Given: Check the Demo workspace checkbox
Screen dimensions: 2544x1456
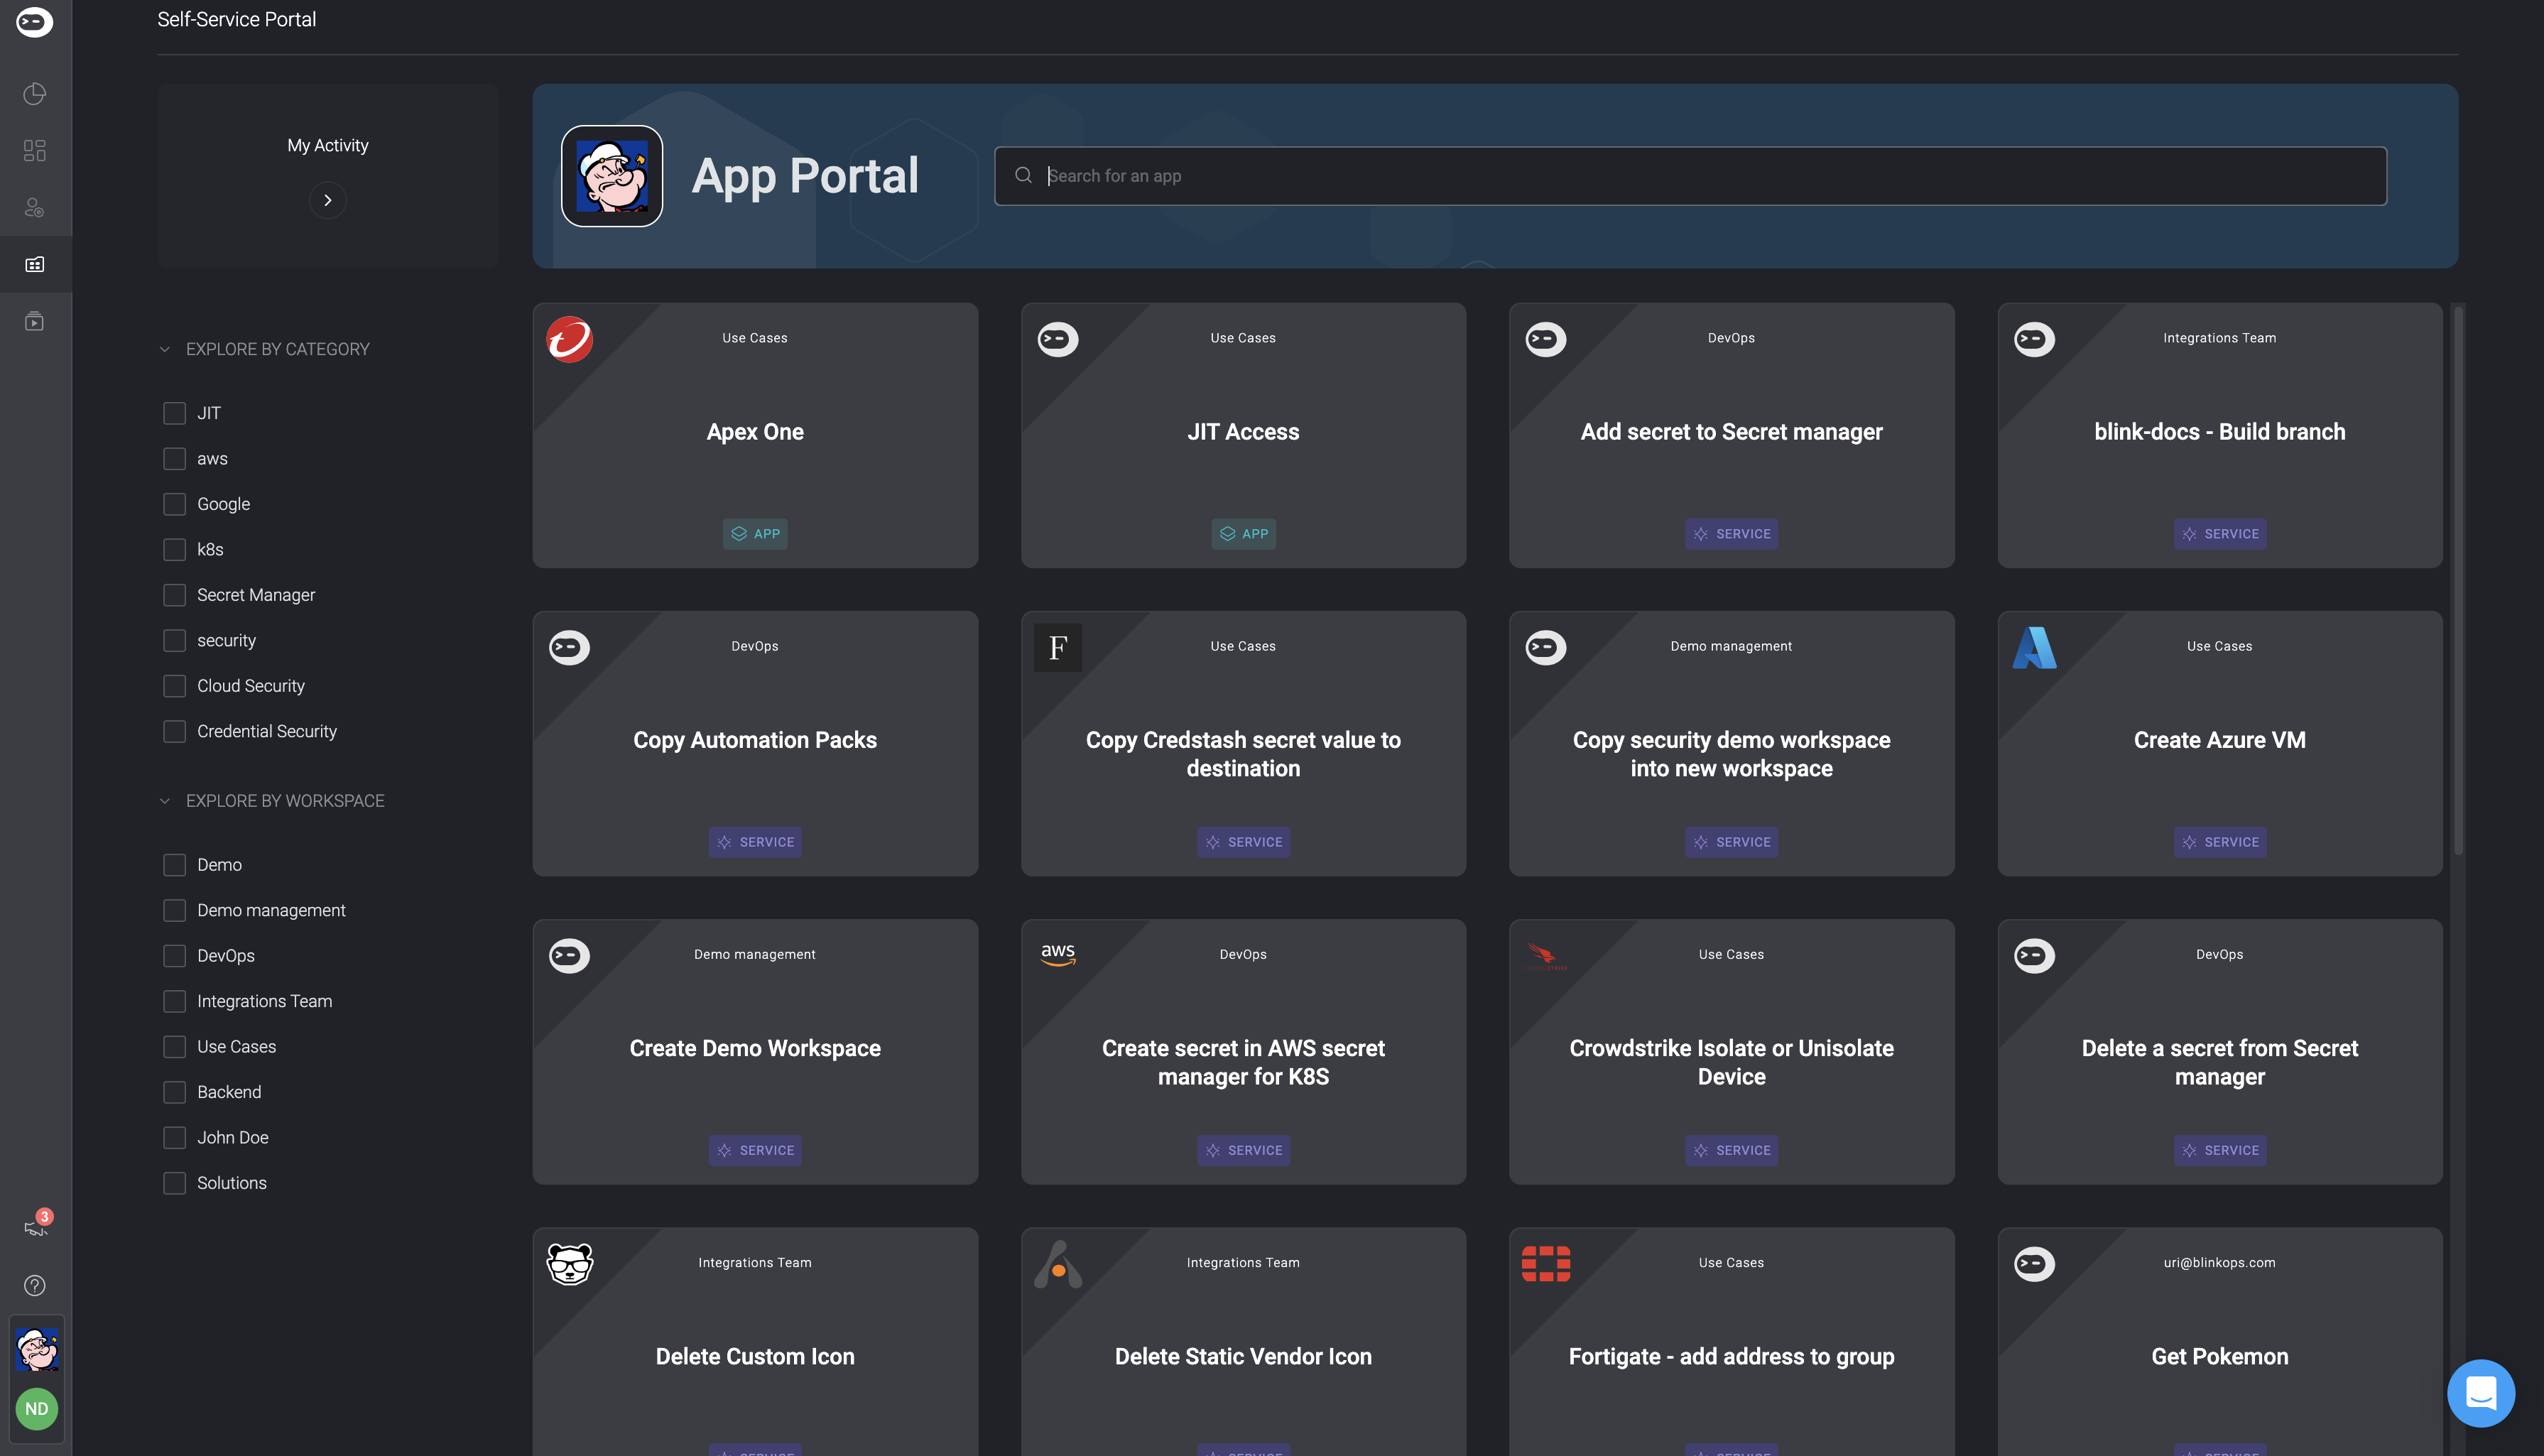Looking at the screenshot, I should coord(174,865).
